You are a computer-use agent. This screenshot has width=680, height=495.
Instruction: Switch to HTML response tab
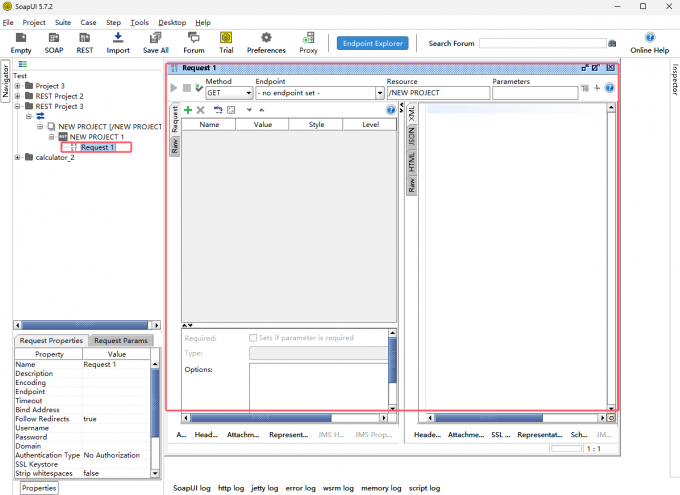pos(412,162)
